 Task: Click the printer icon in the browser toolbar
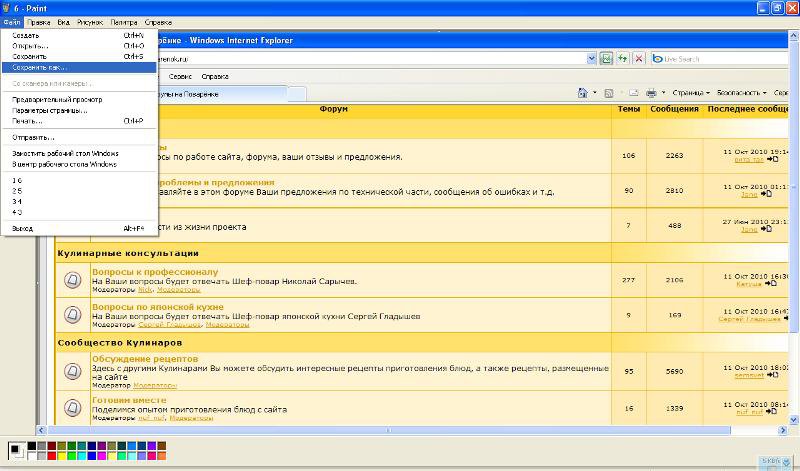[649, 93]
